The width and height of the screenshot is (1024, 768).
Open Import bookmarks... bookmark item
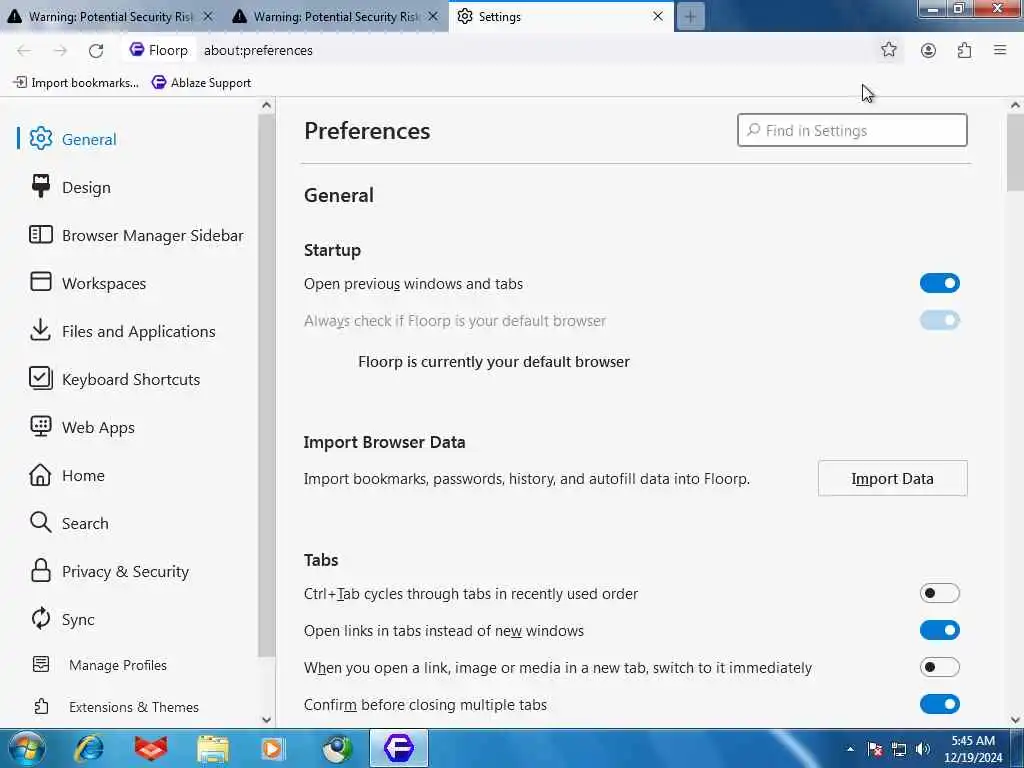pyautogui.click(x=76, y=82)
